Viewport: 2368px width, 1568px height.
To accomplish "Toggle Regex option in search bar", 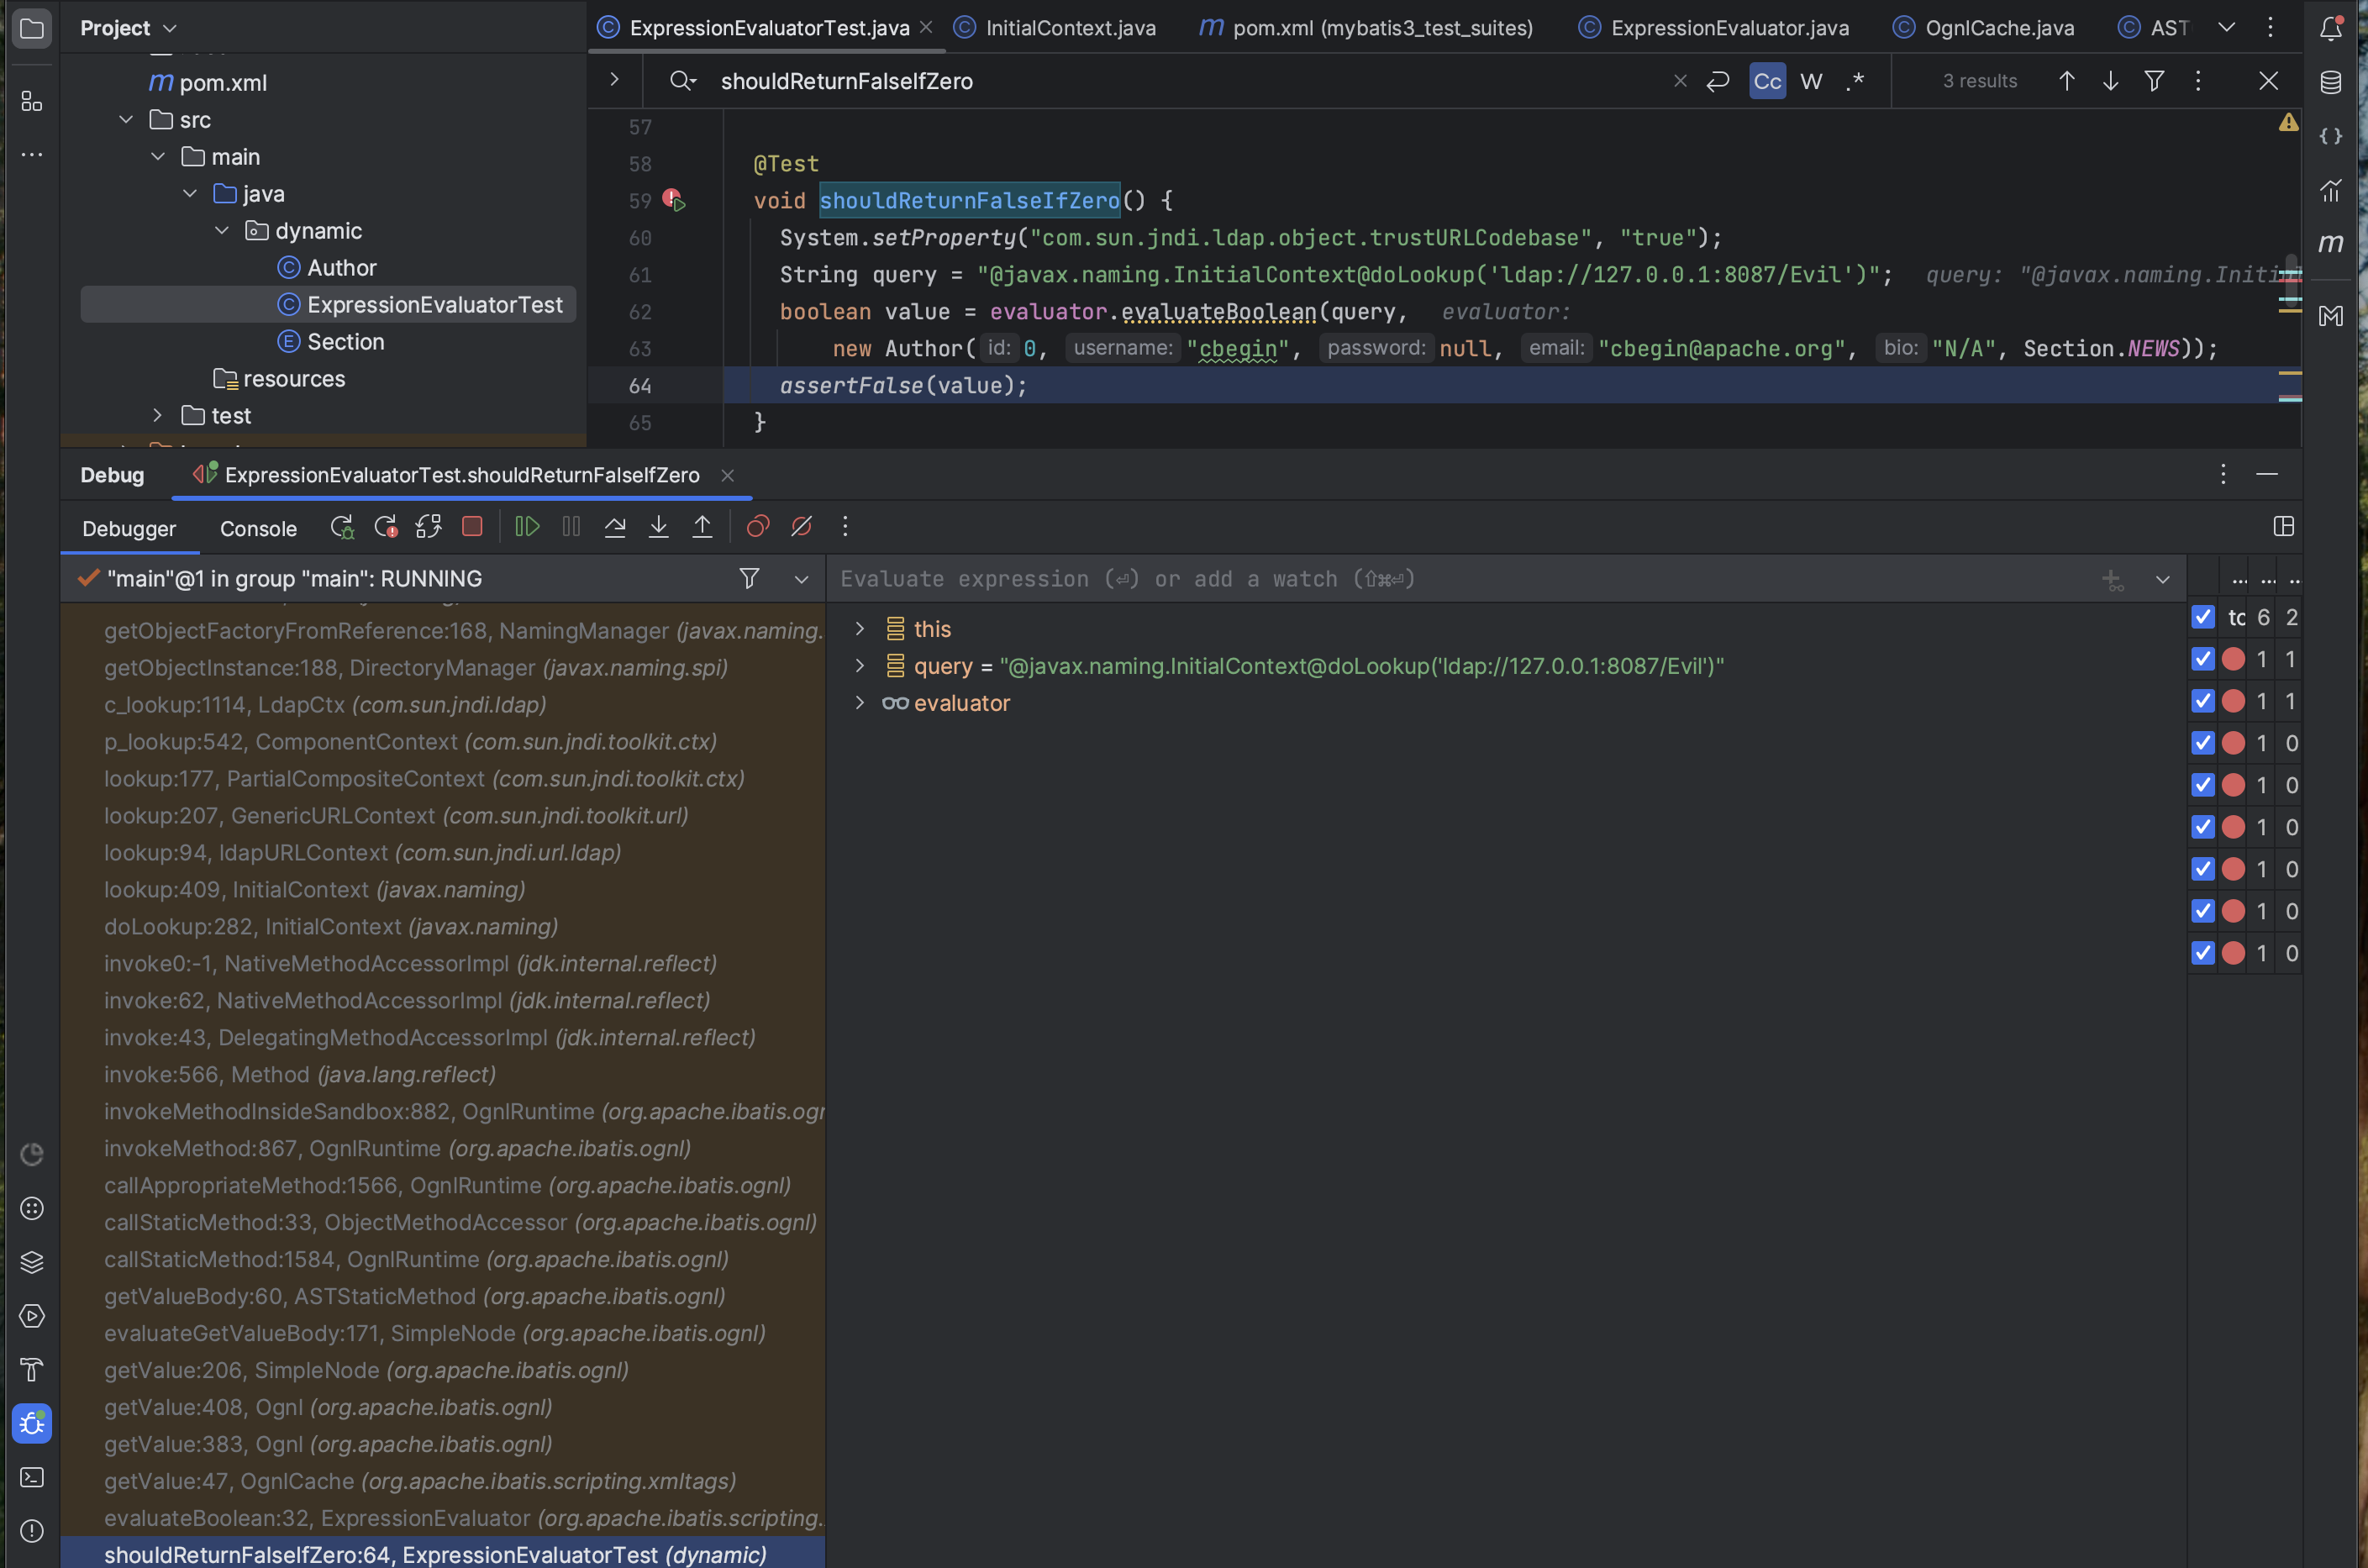I will coord(1855,81).
